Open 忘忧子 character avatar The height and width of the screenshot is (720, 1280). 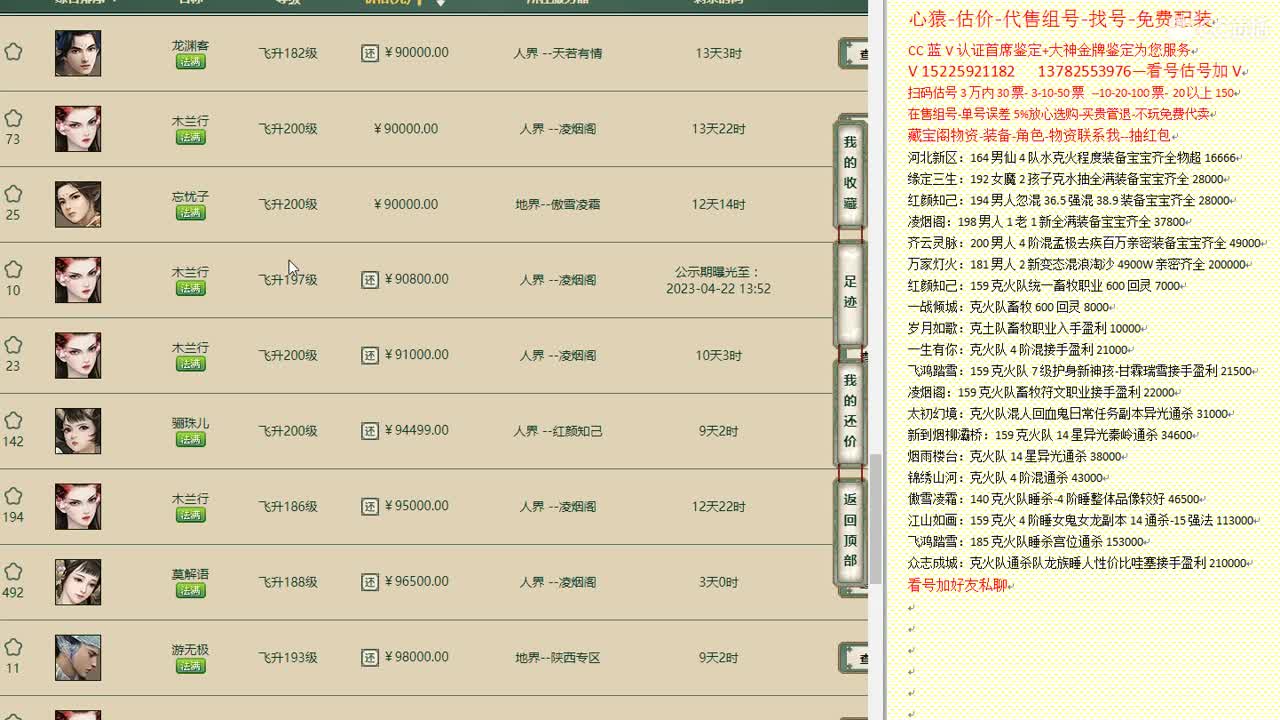tap(78, 204)
